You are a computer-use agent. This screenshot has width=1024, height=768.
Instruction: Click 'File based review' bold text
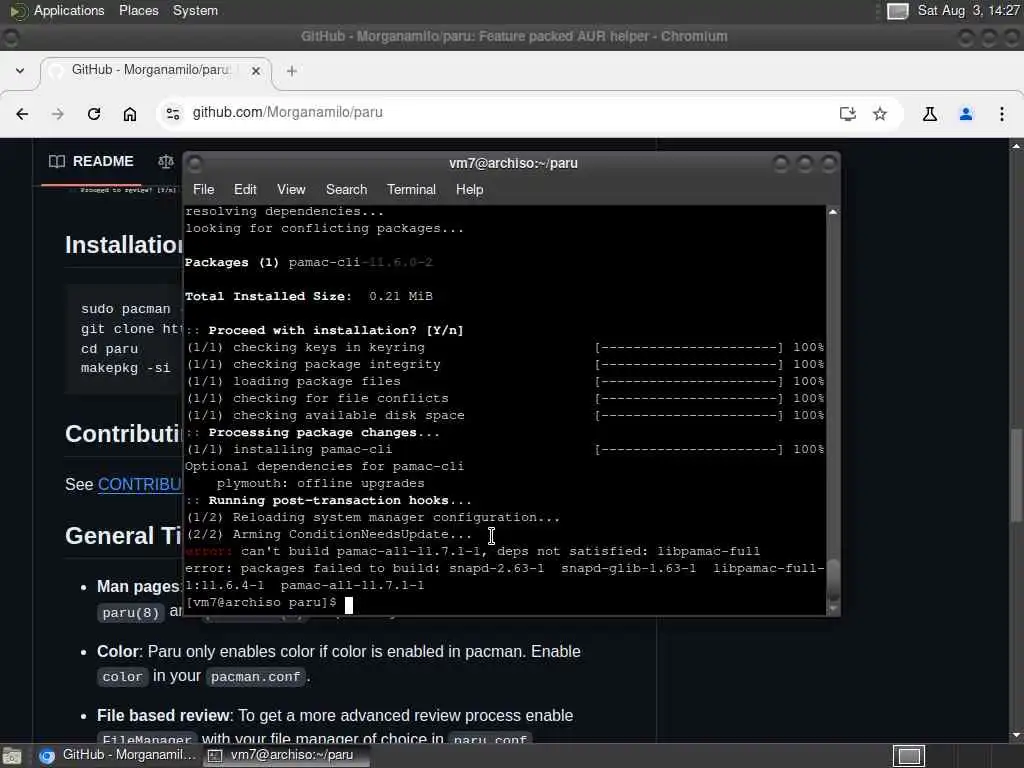click(164, 716)
